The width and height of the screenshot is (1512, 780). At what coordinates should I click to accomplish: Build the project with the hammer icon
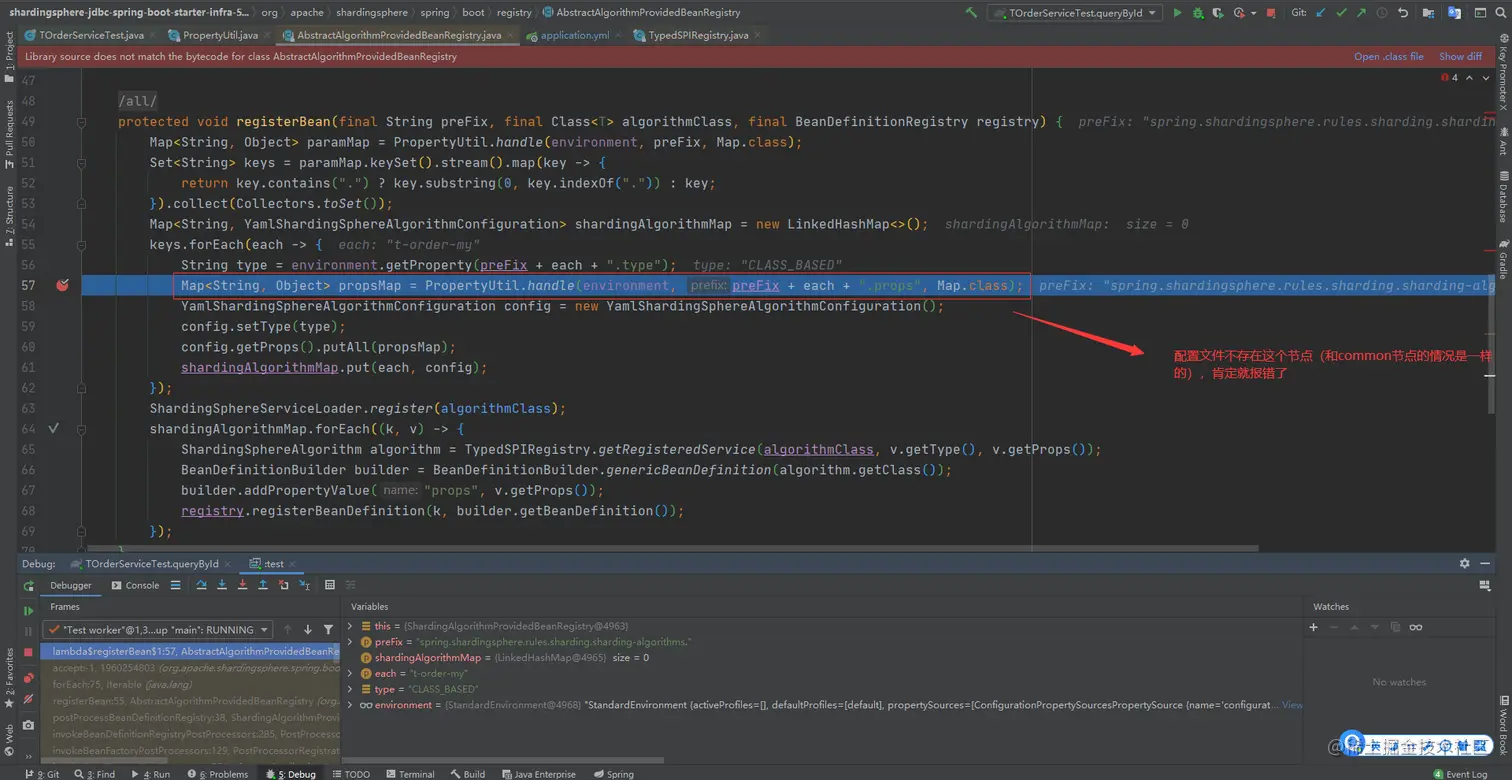click(971, 13)
